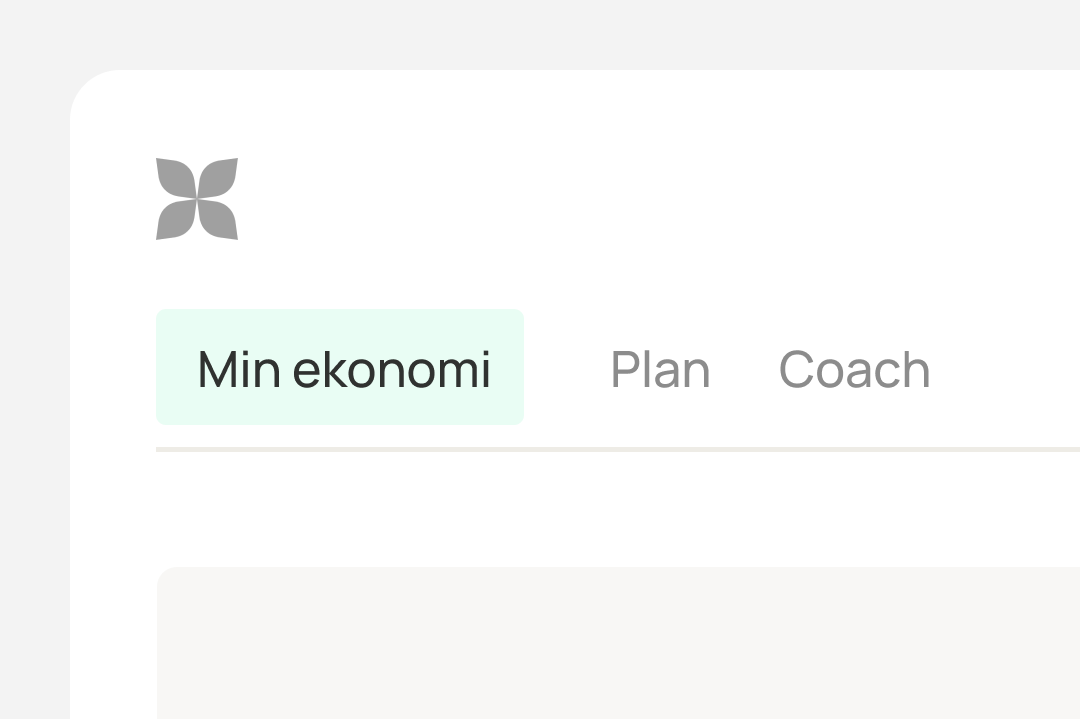The width and height of the screenshot is (1080, 719).
Task: Switch to the Plan tab
Action: (x=660, y=370)
